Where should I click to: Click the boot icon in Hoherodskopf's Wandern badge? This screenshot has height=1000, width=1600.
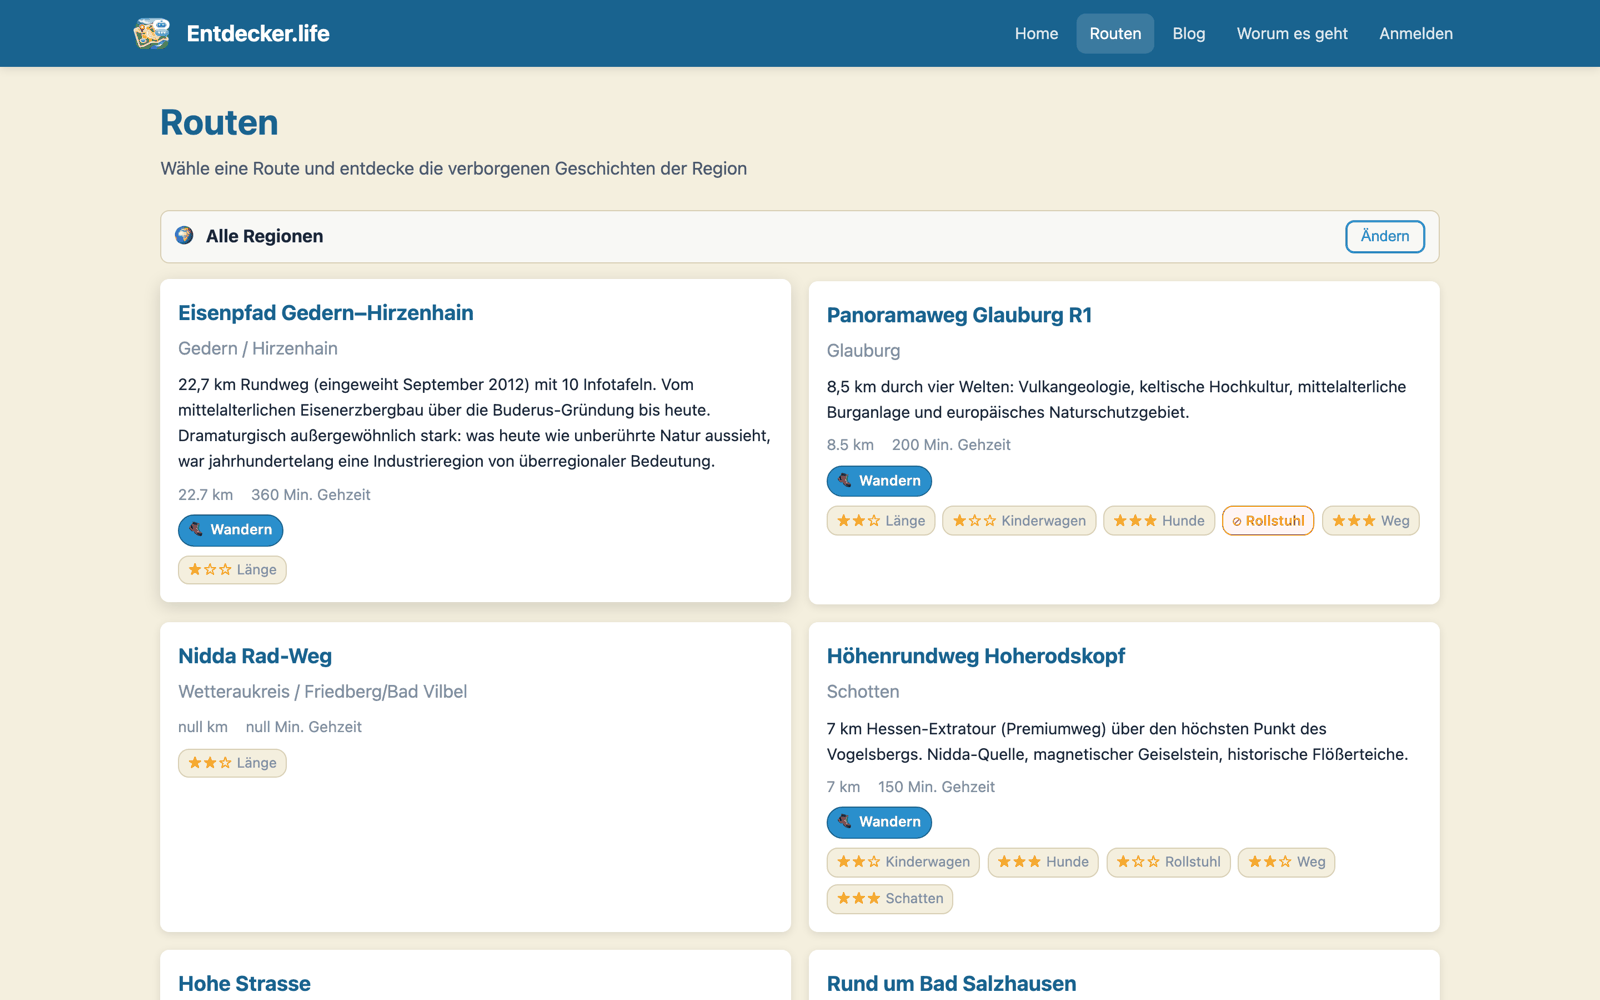tap(845, 821)
